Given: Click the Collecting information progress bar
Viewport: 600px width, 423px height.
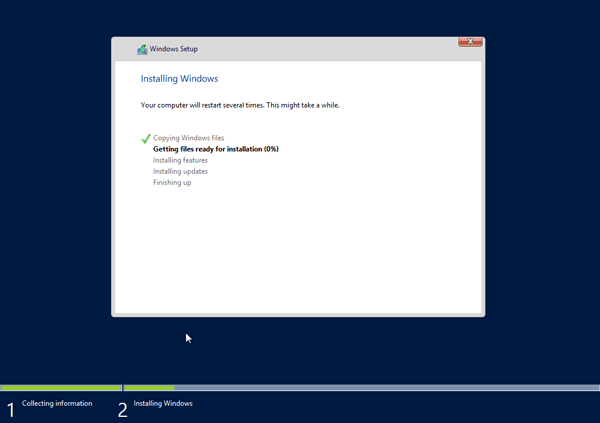Looking at the screenshot, I should [61, 388].
